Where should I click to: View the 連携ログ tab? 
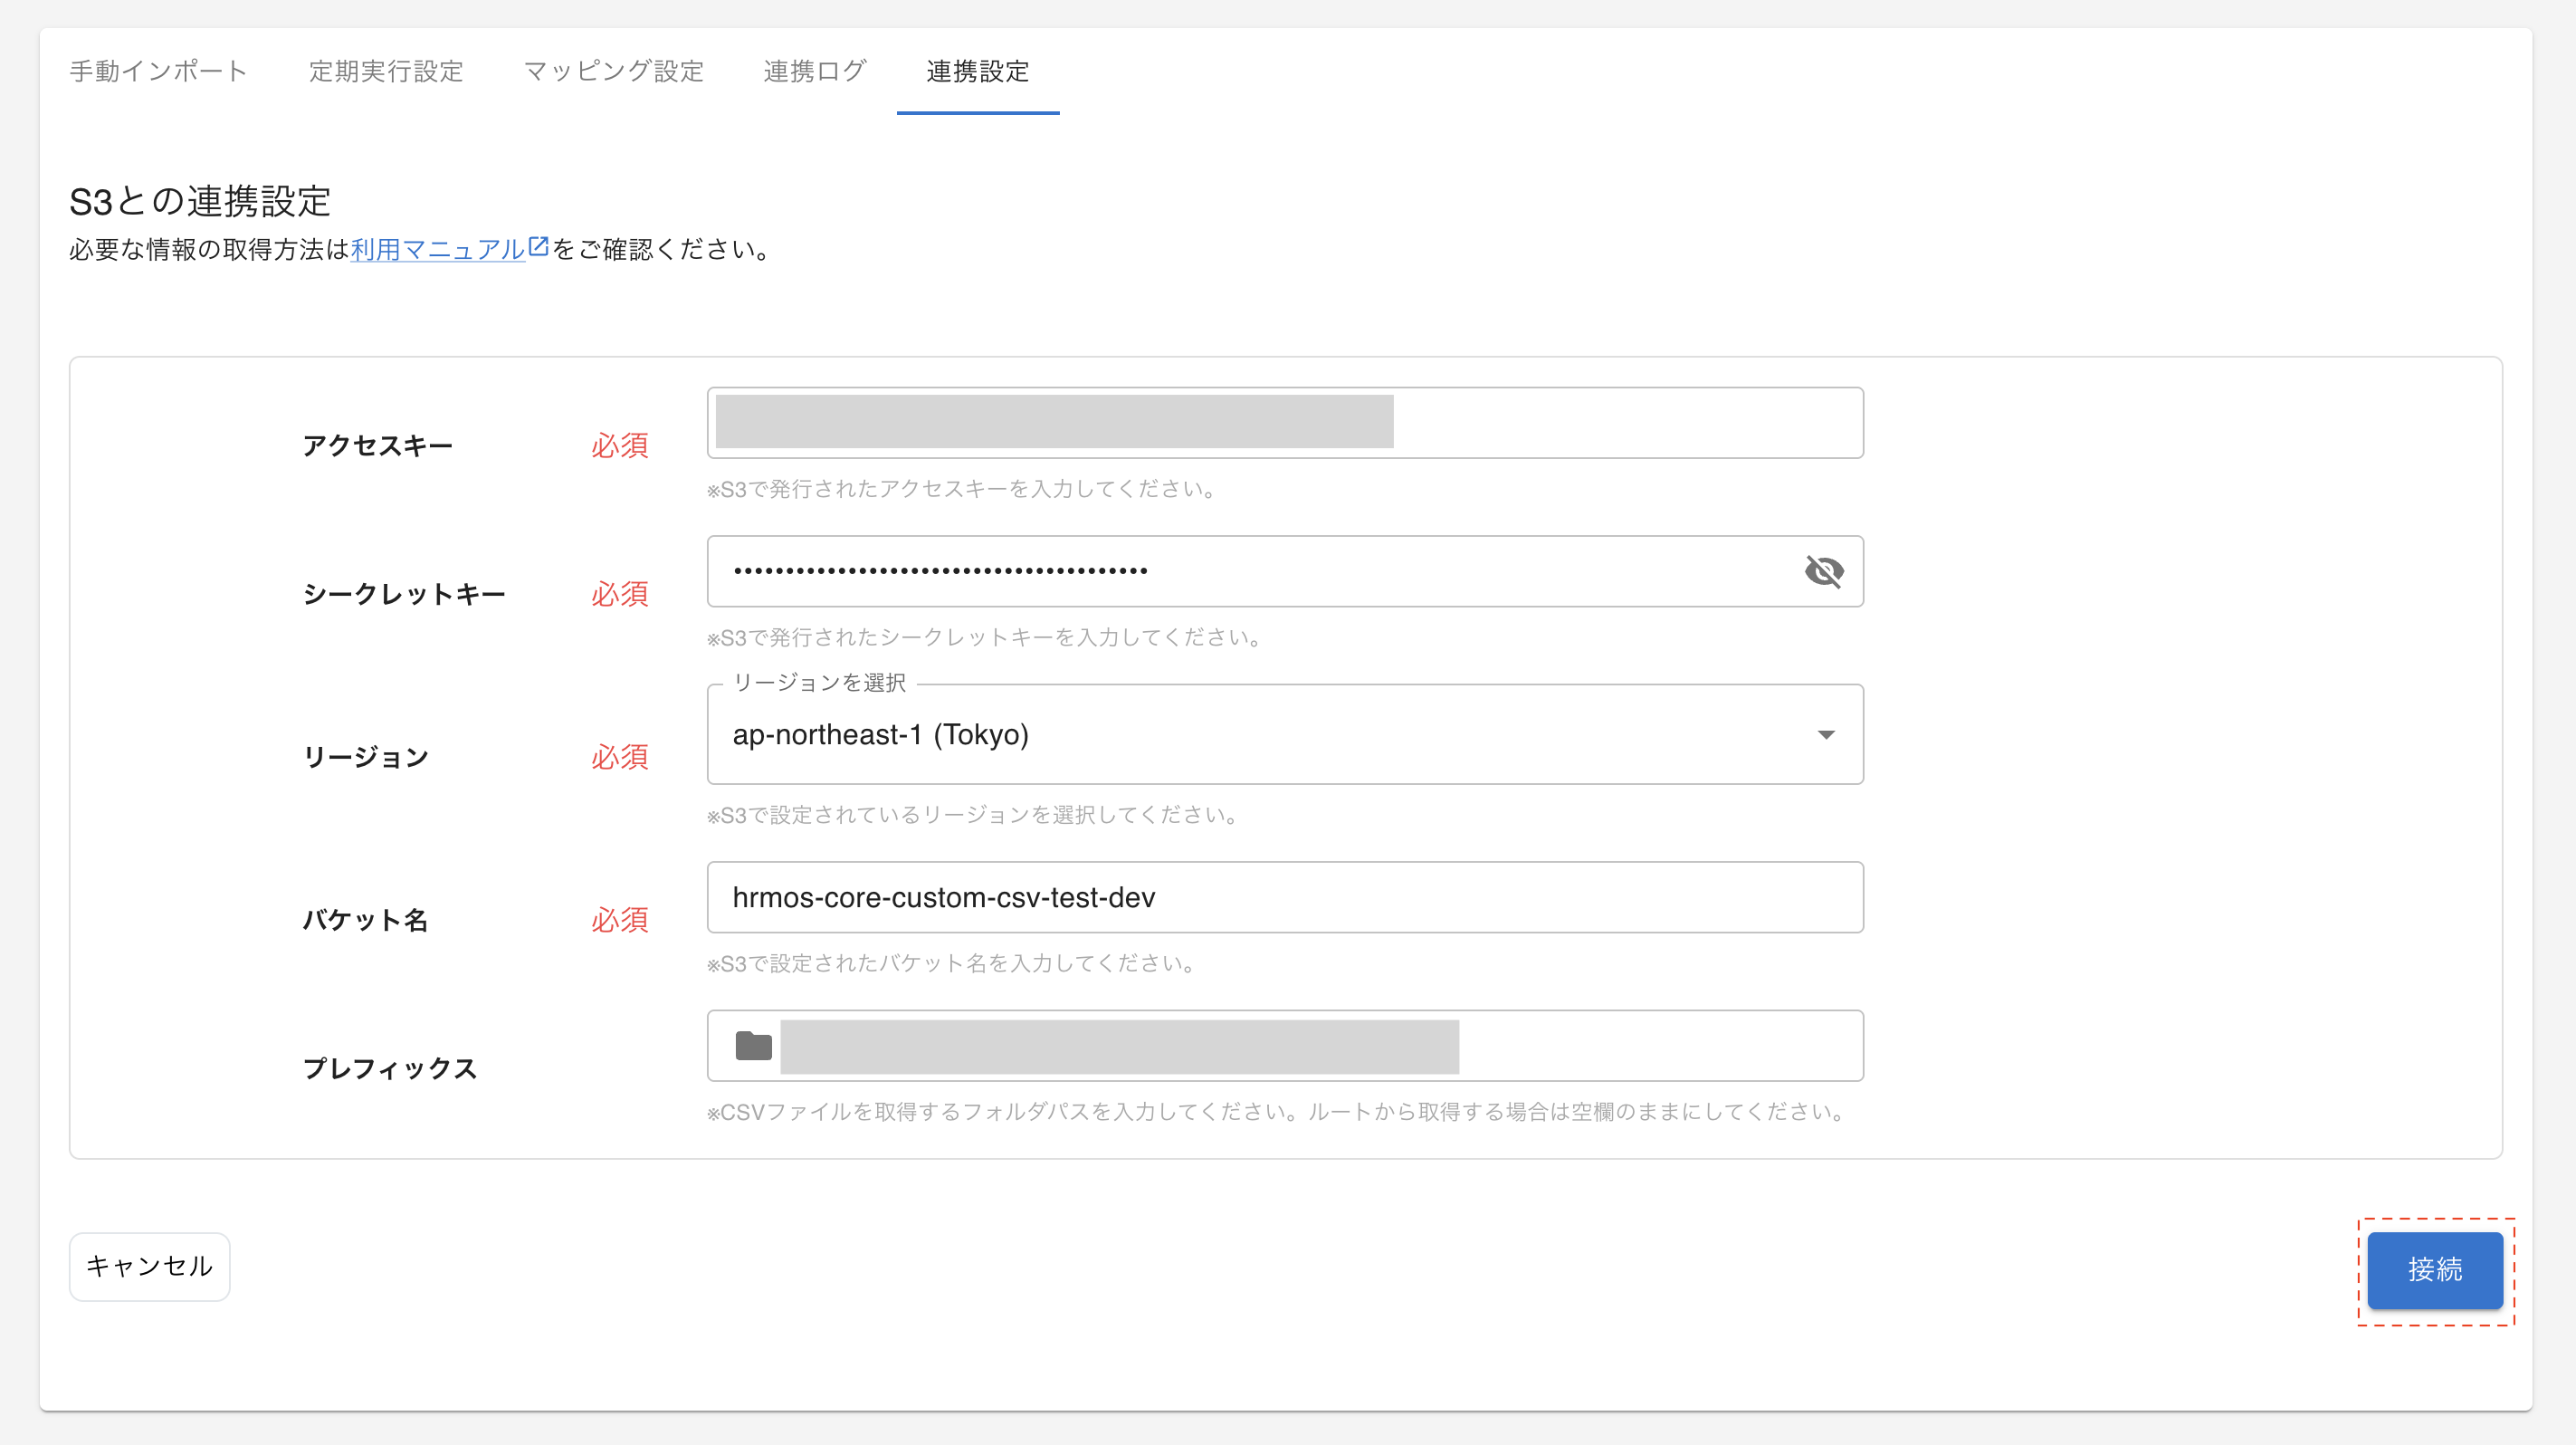pyautogui.click(x=815, y=71)
